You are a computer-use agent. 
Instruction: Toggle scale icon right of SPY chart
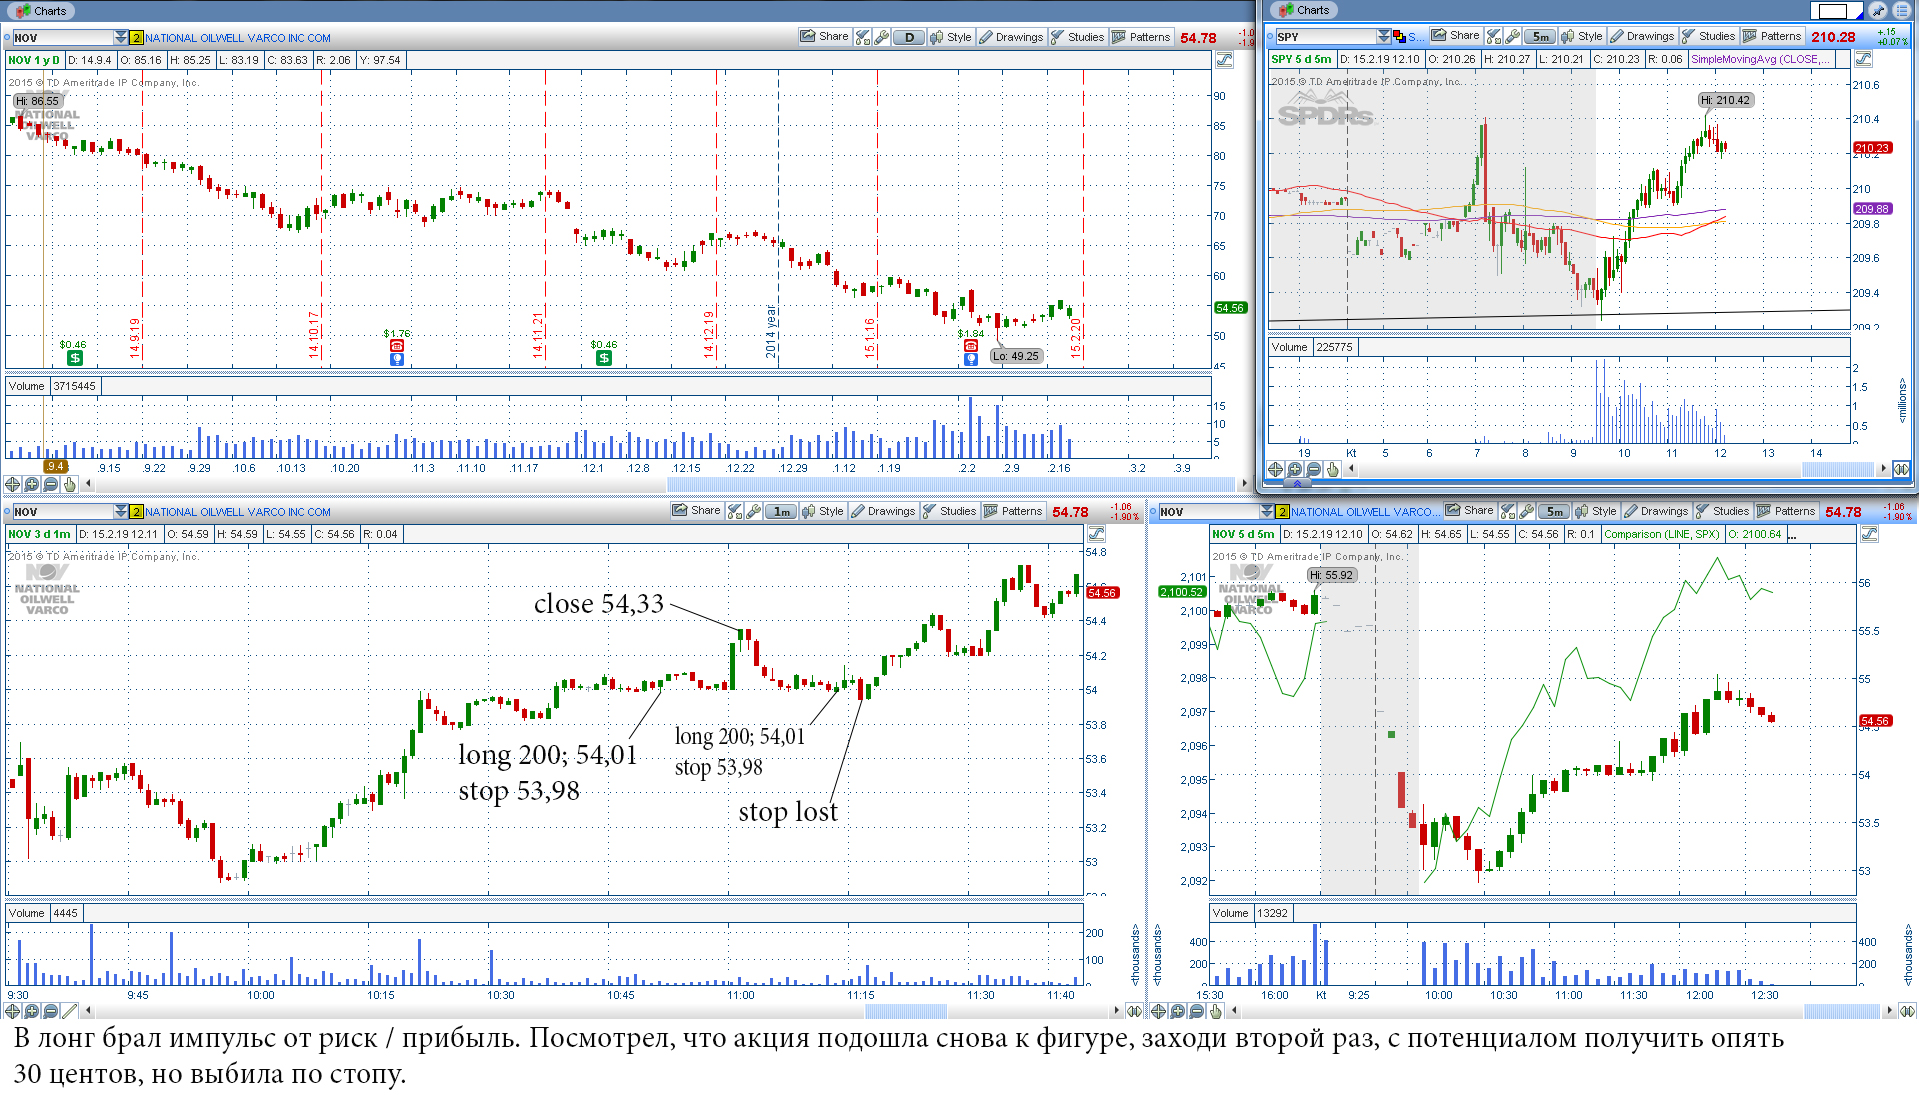[x=1863, y=59]
